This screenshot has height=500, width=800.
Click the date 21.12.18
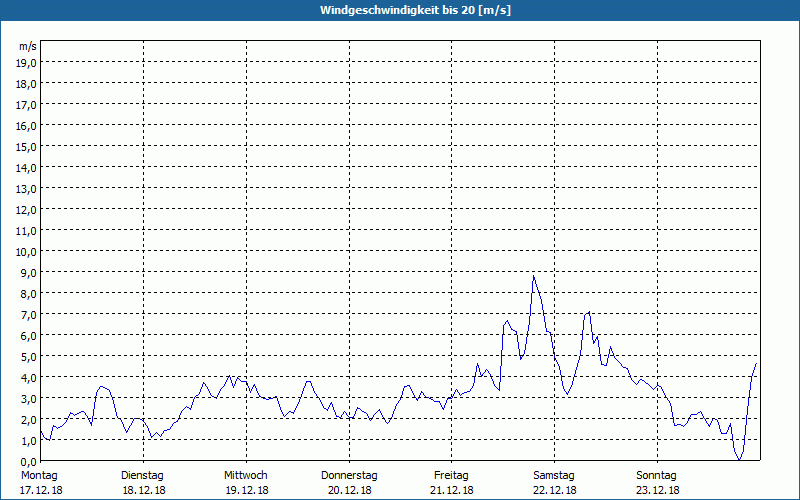(452, 490)
